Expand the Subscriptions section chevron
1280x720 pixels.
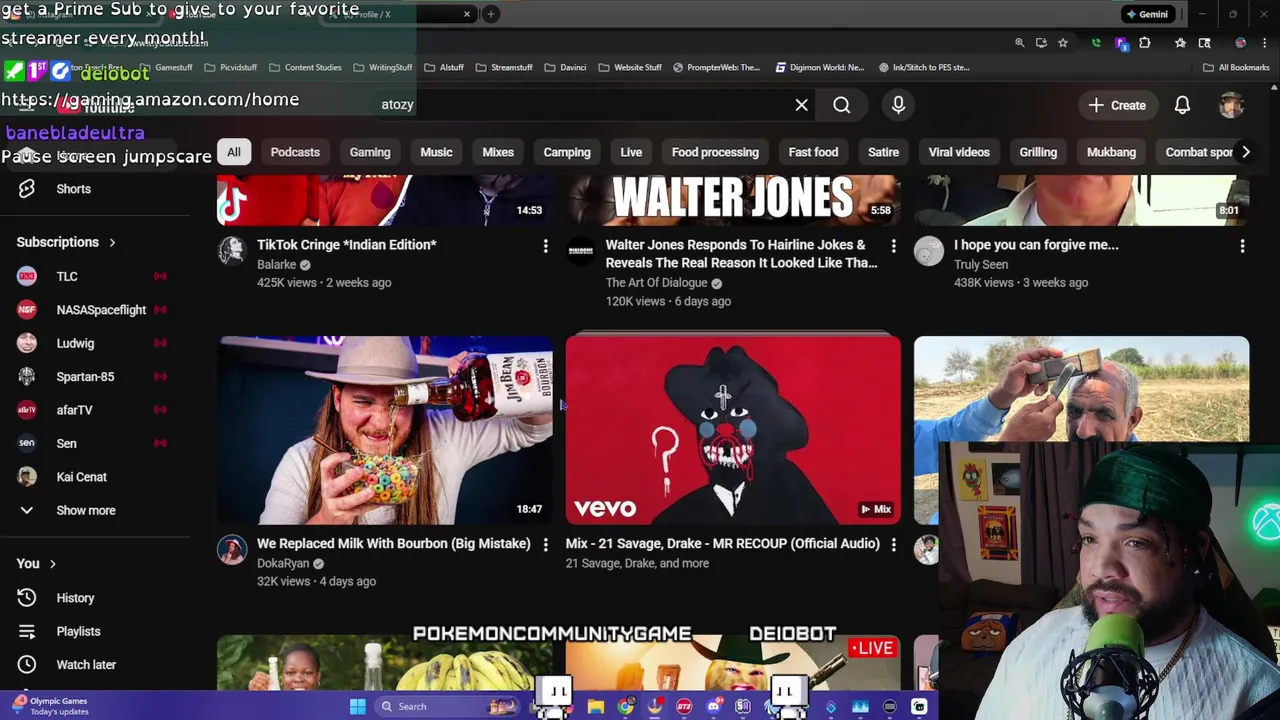pos(112,242)
